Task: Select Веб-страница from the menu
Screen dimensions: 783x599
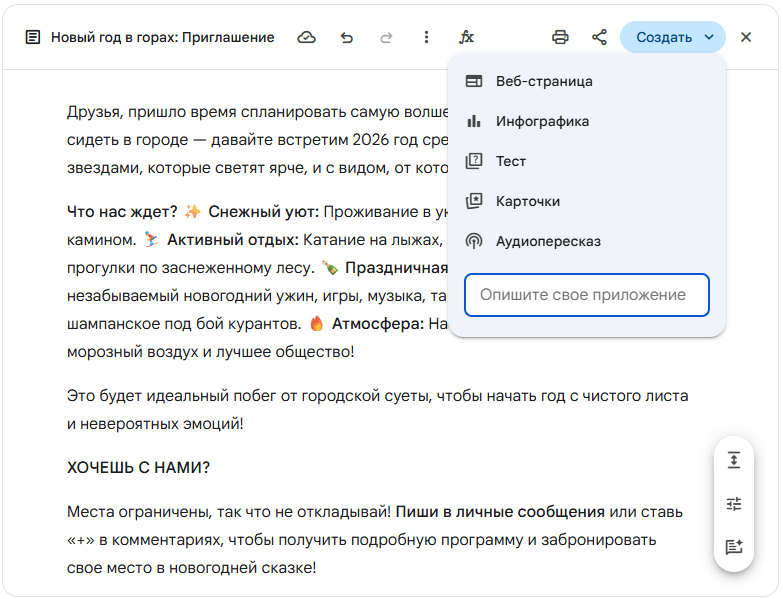Action: [544, 81]
